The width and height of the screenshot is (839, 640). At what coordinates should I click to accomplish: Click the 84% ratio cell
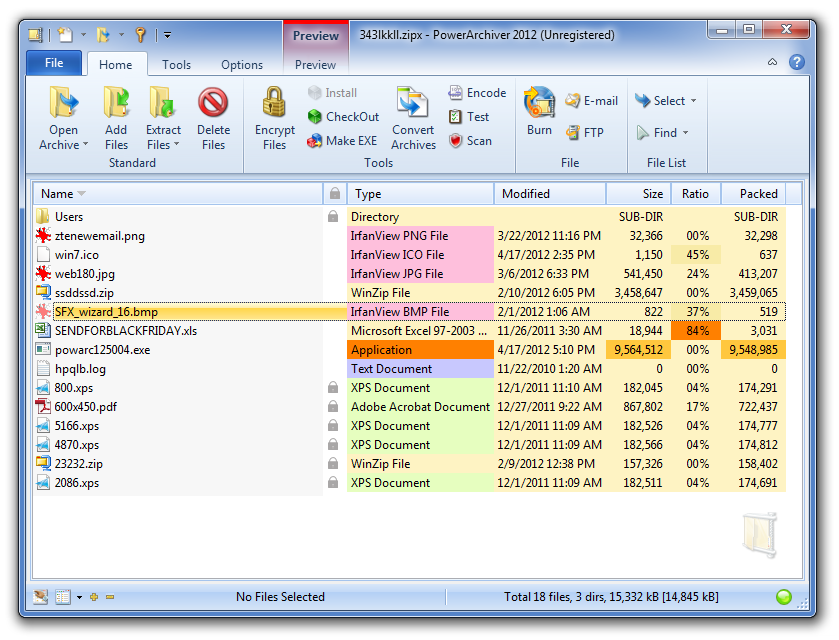click(696, 331)
